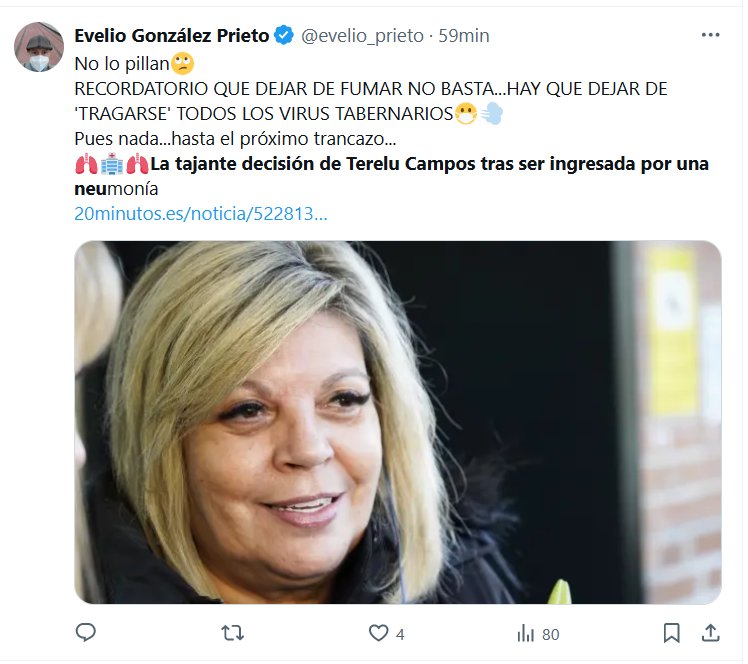Viewport: 748px width, 664px height.
Task: Open the three-dot more options menu
Action: pyautogui.click(x=710, y=35)
